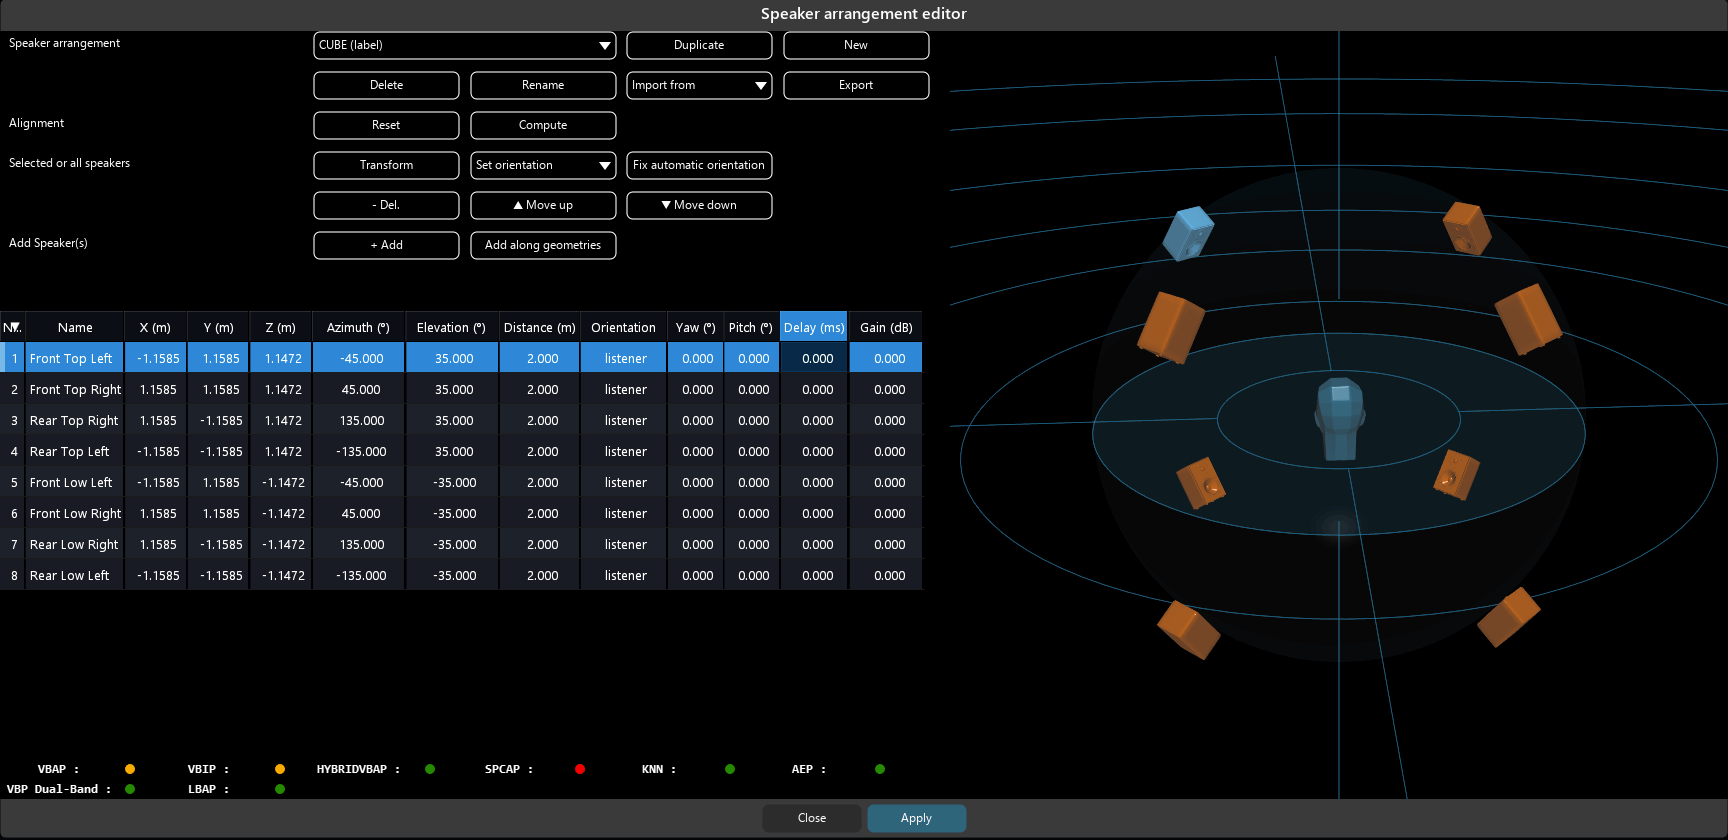Viewport: 1728px width, 840px height.
Task: Click the orange VBAP status indicator
Action: [x=130, y=769]
